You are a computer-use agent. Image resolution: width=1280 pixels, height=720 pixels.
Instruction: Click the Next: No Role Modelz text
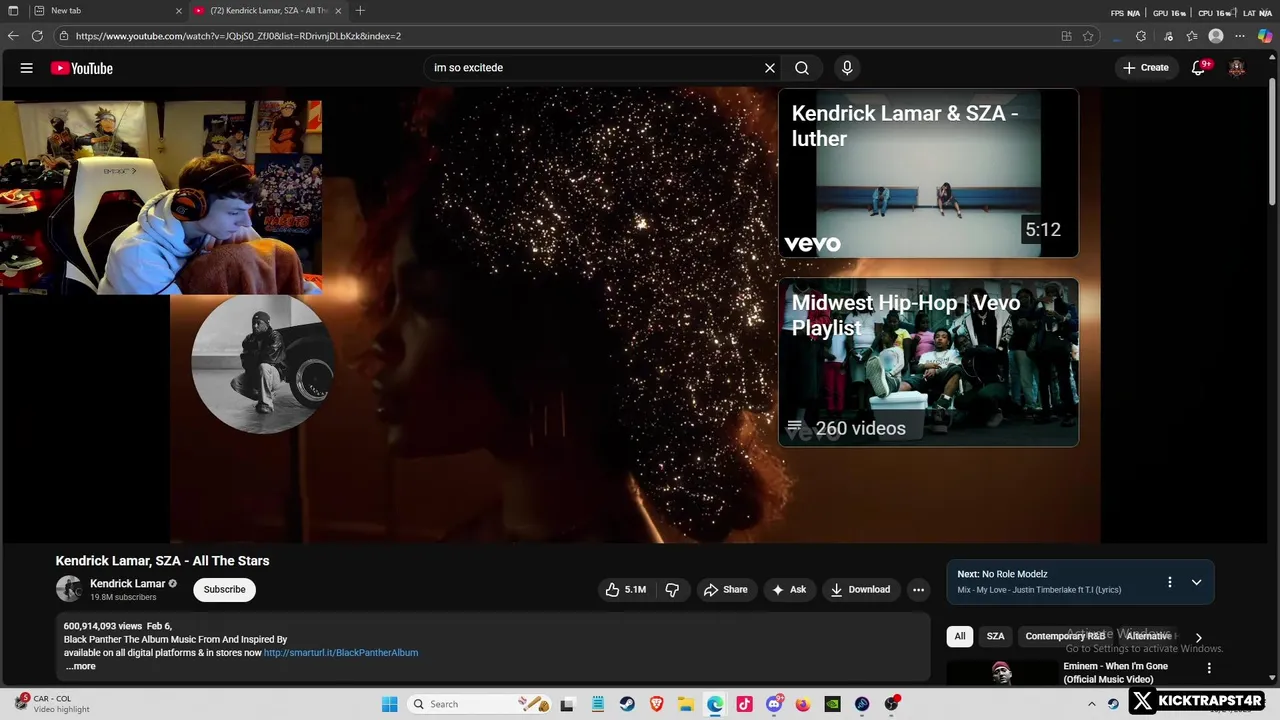[1002, 574]
